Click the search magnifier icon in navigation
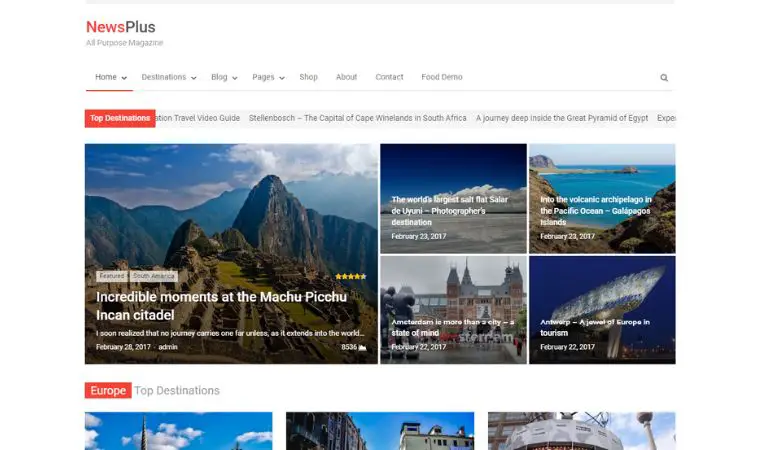 664,78
